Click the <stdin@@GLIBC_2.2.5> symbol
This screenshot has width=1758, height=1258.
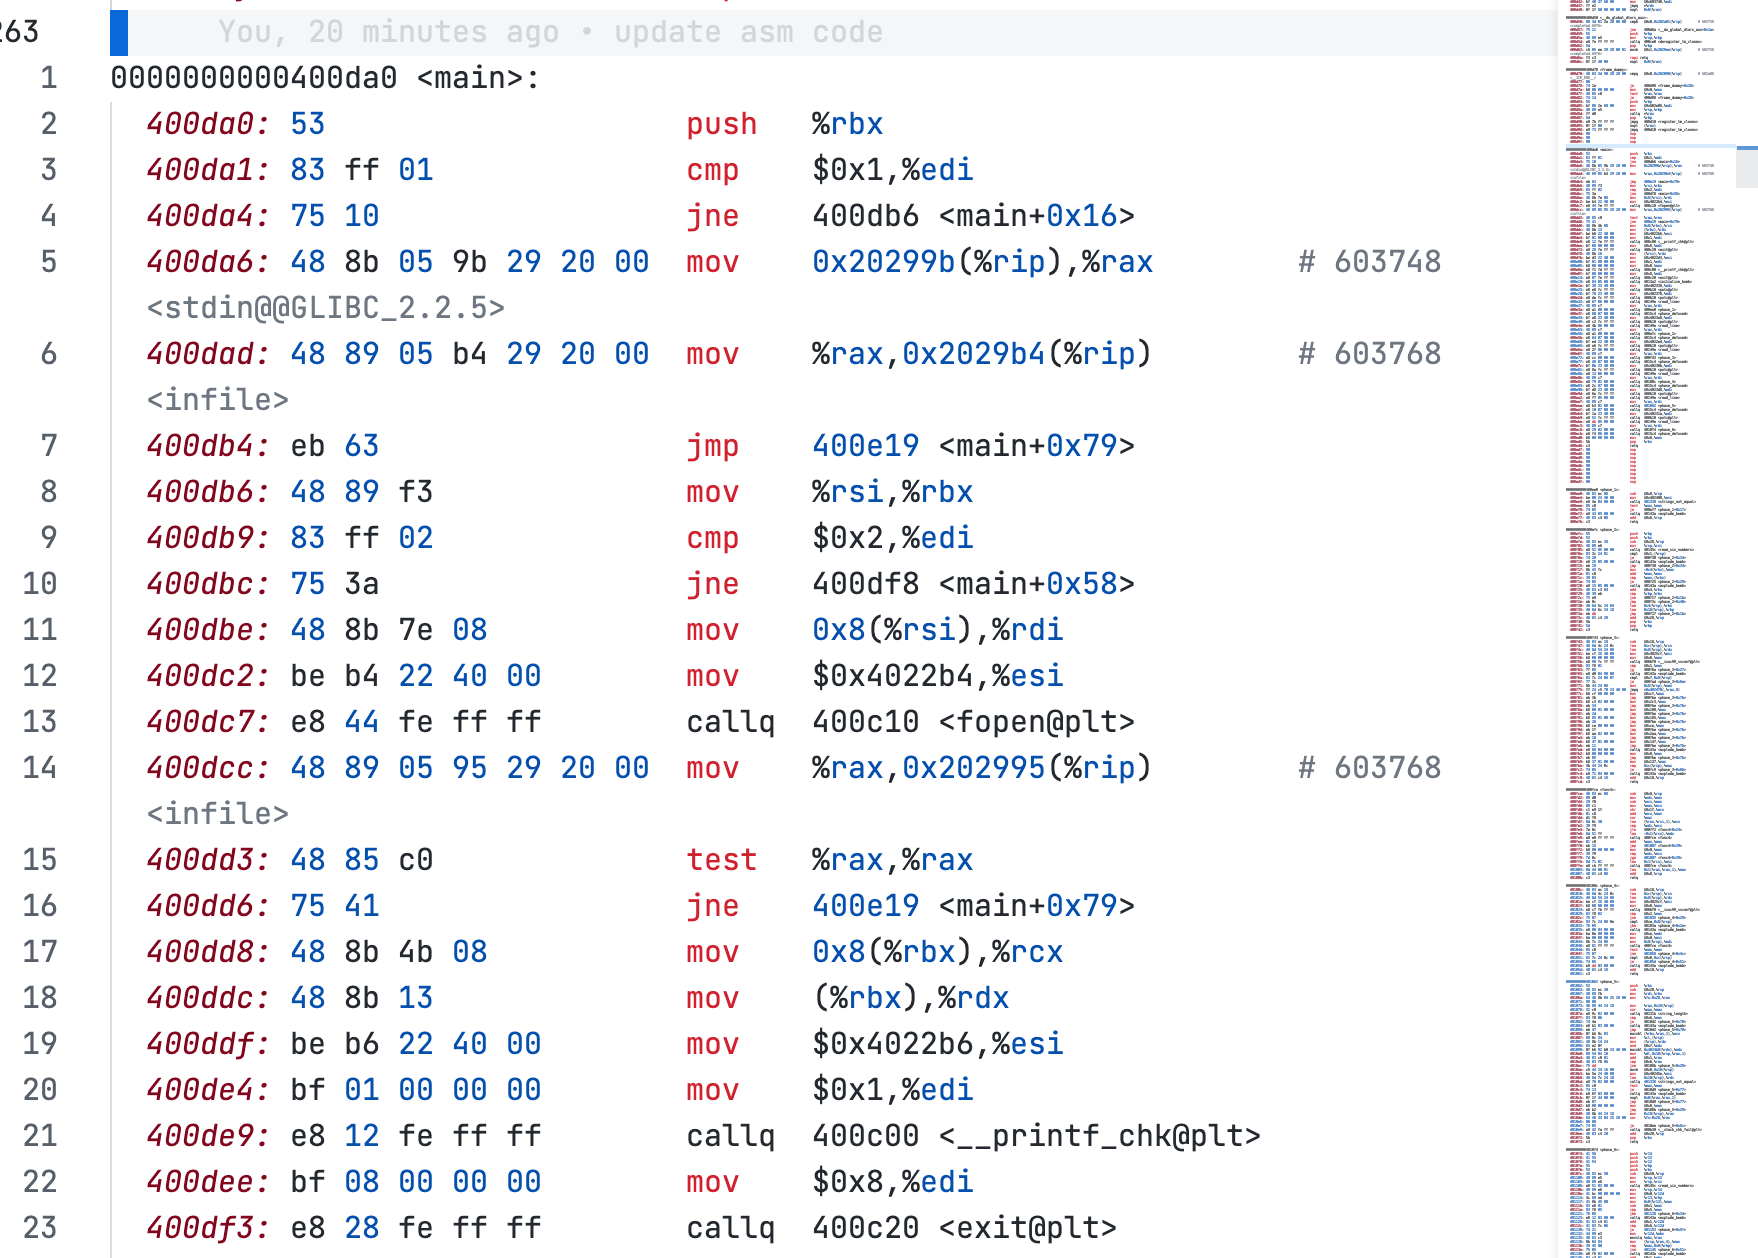tap(326, 308)
